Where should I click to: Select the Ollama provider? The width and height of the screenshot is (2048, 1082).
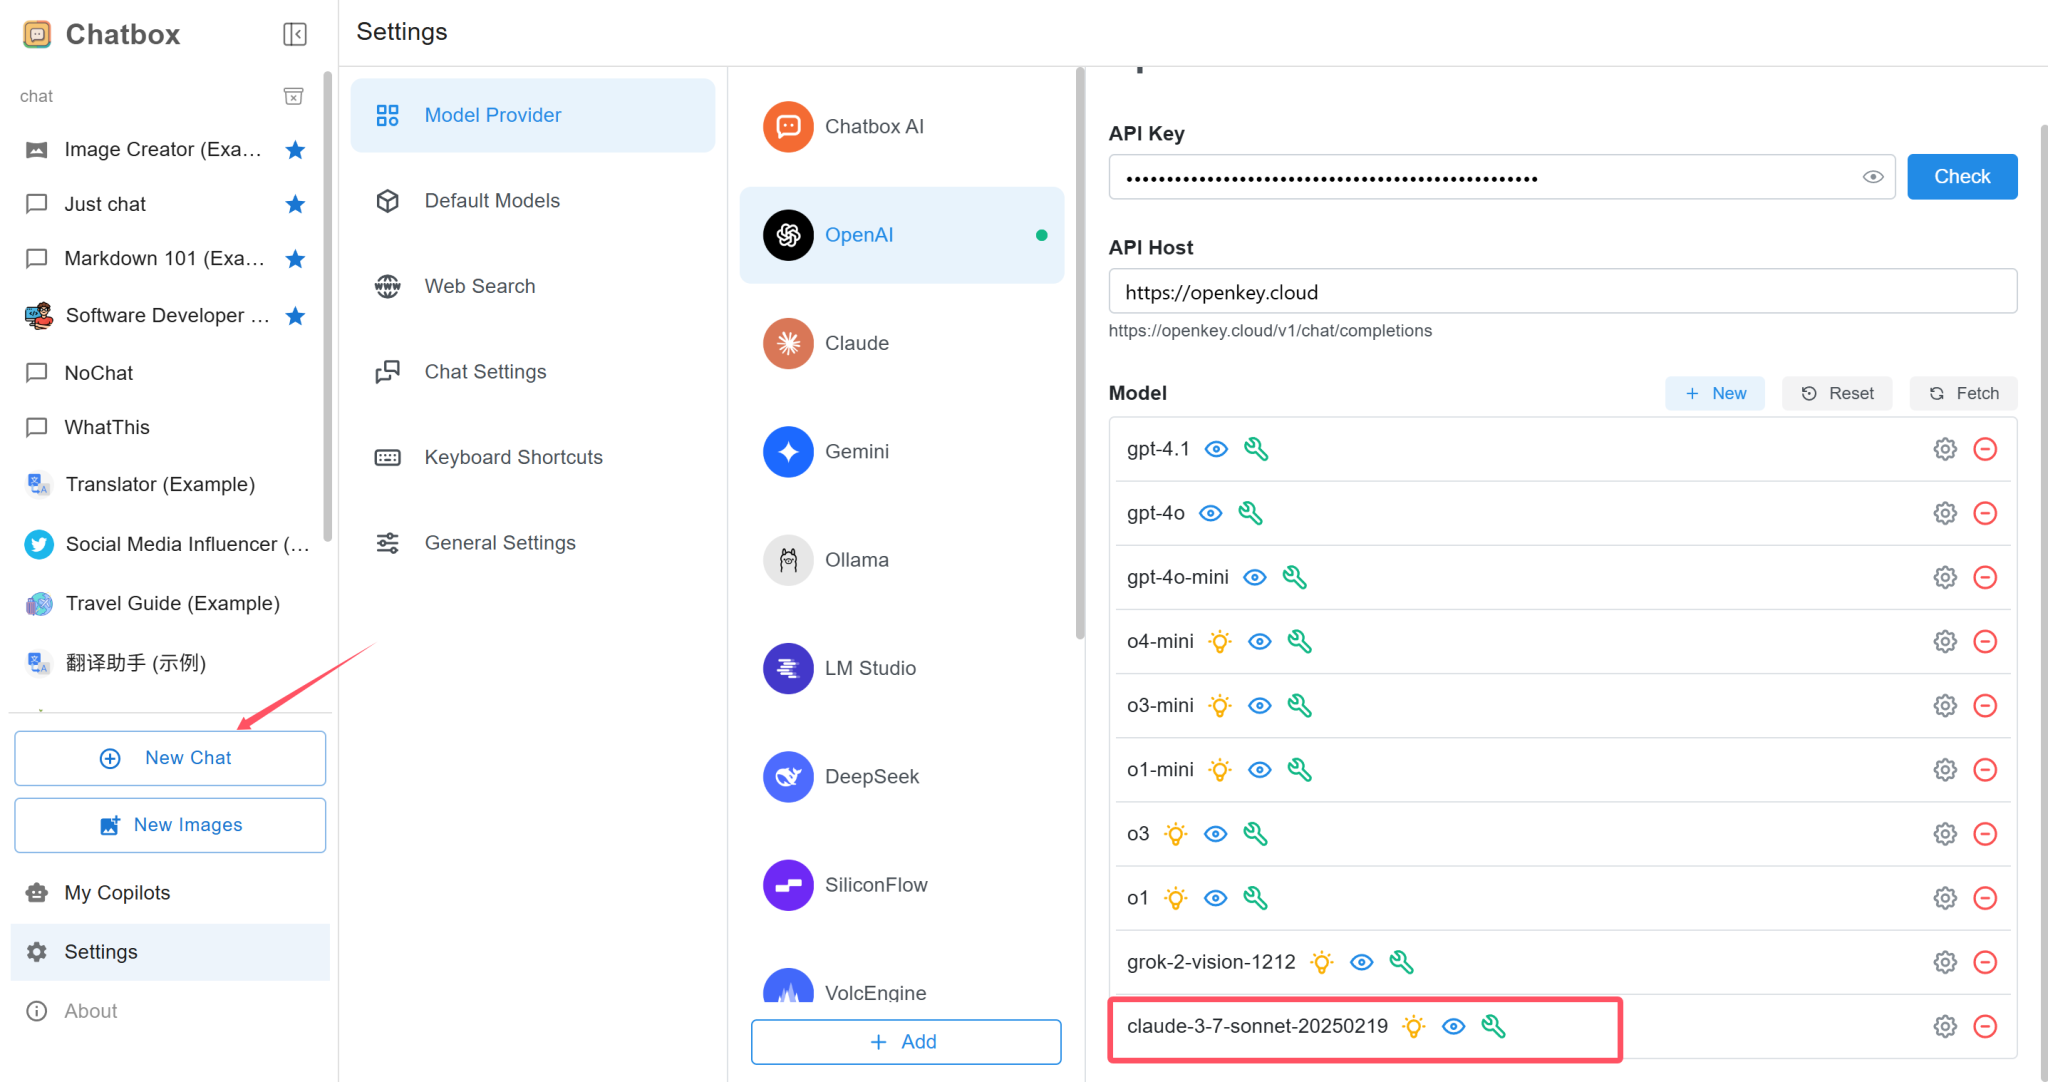point(902,560)
